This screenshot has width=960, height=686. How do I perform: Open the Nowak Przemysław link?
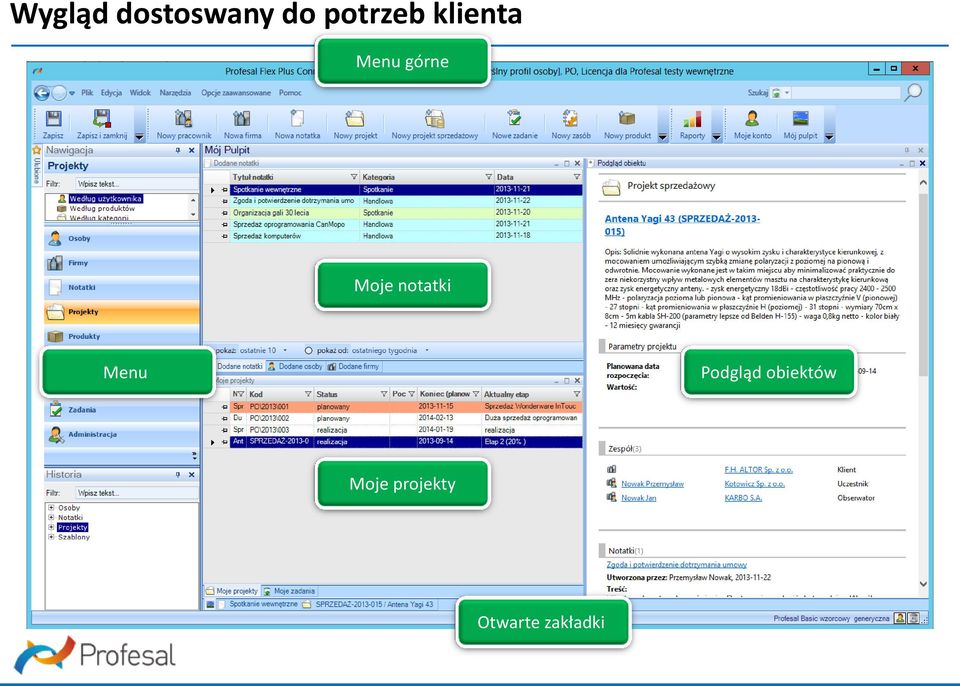pyautogui.click(x=653, y=484)
